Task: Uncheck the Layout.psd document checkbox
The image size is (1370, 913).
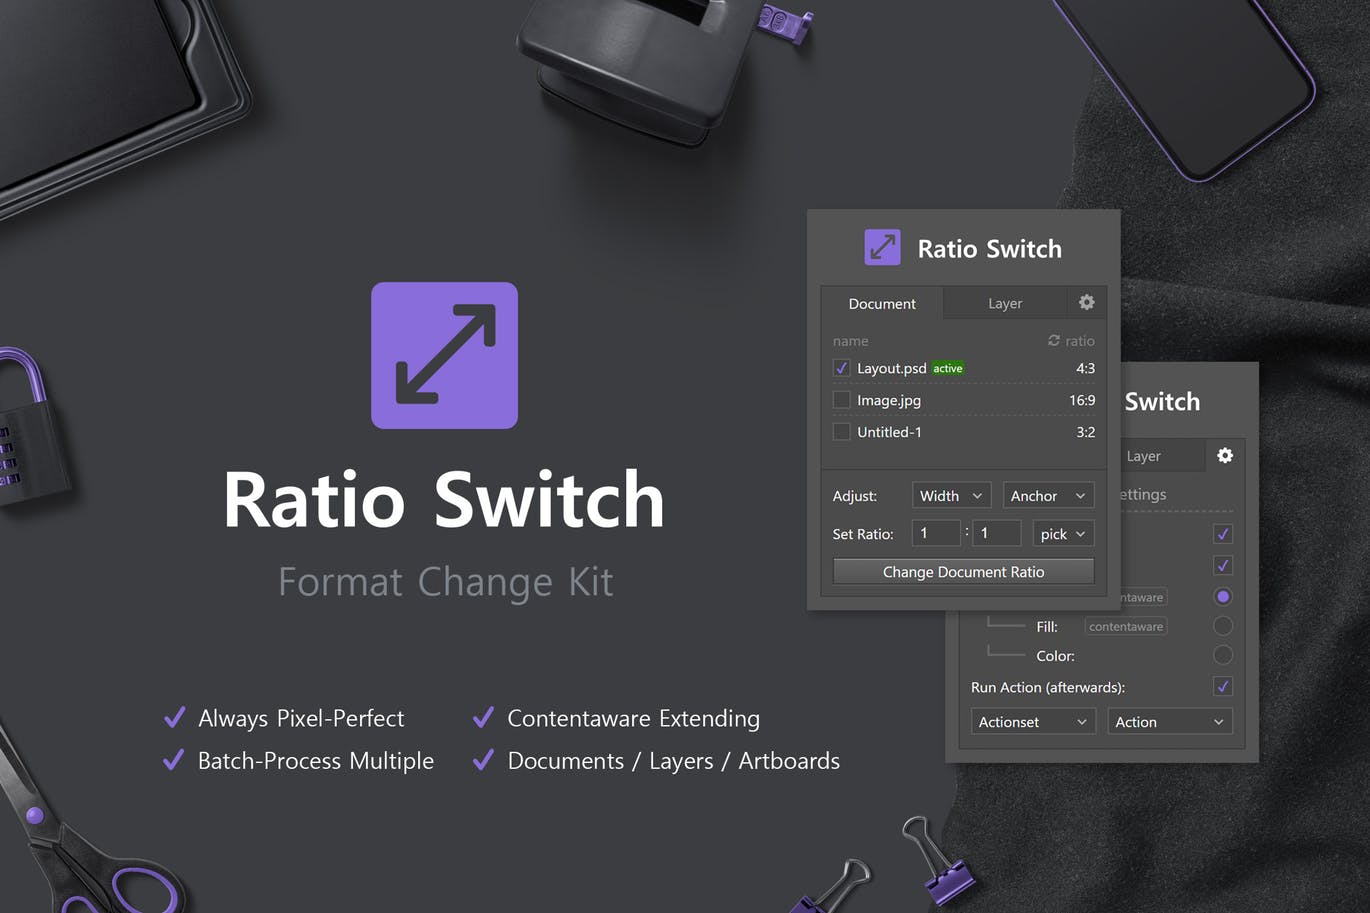Action: pyautogui.click(x=841, y=368)
